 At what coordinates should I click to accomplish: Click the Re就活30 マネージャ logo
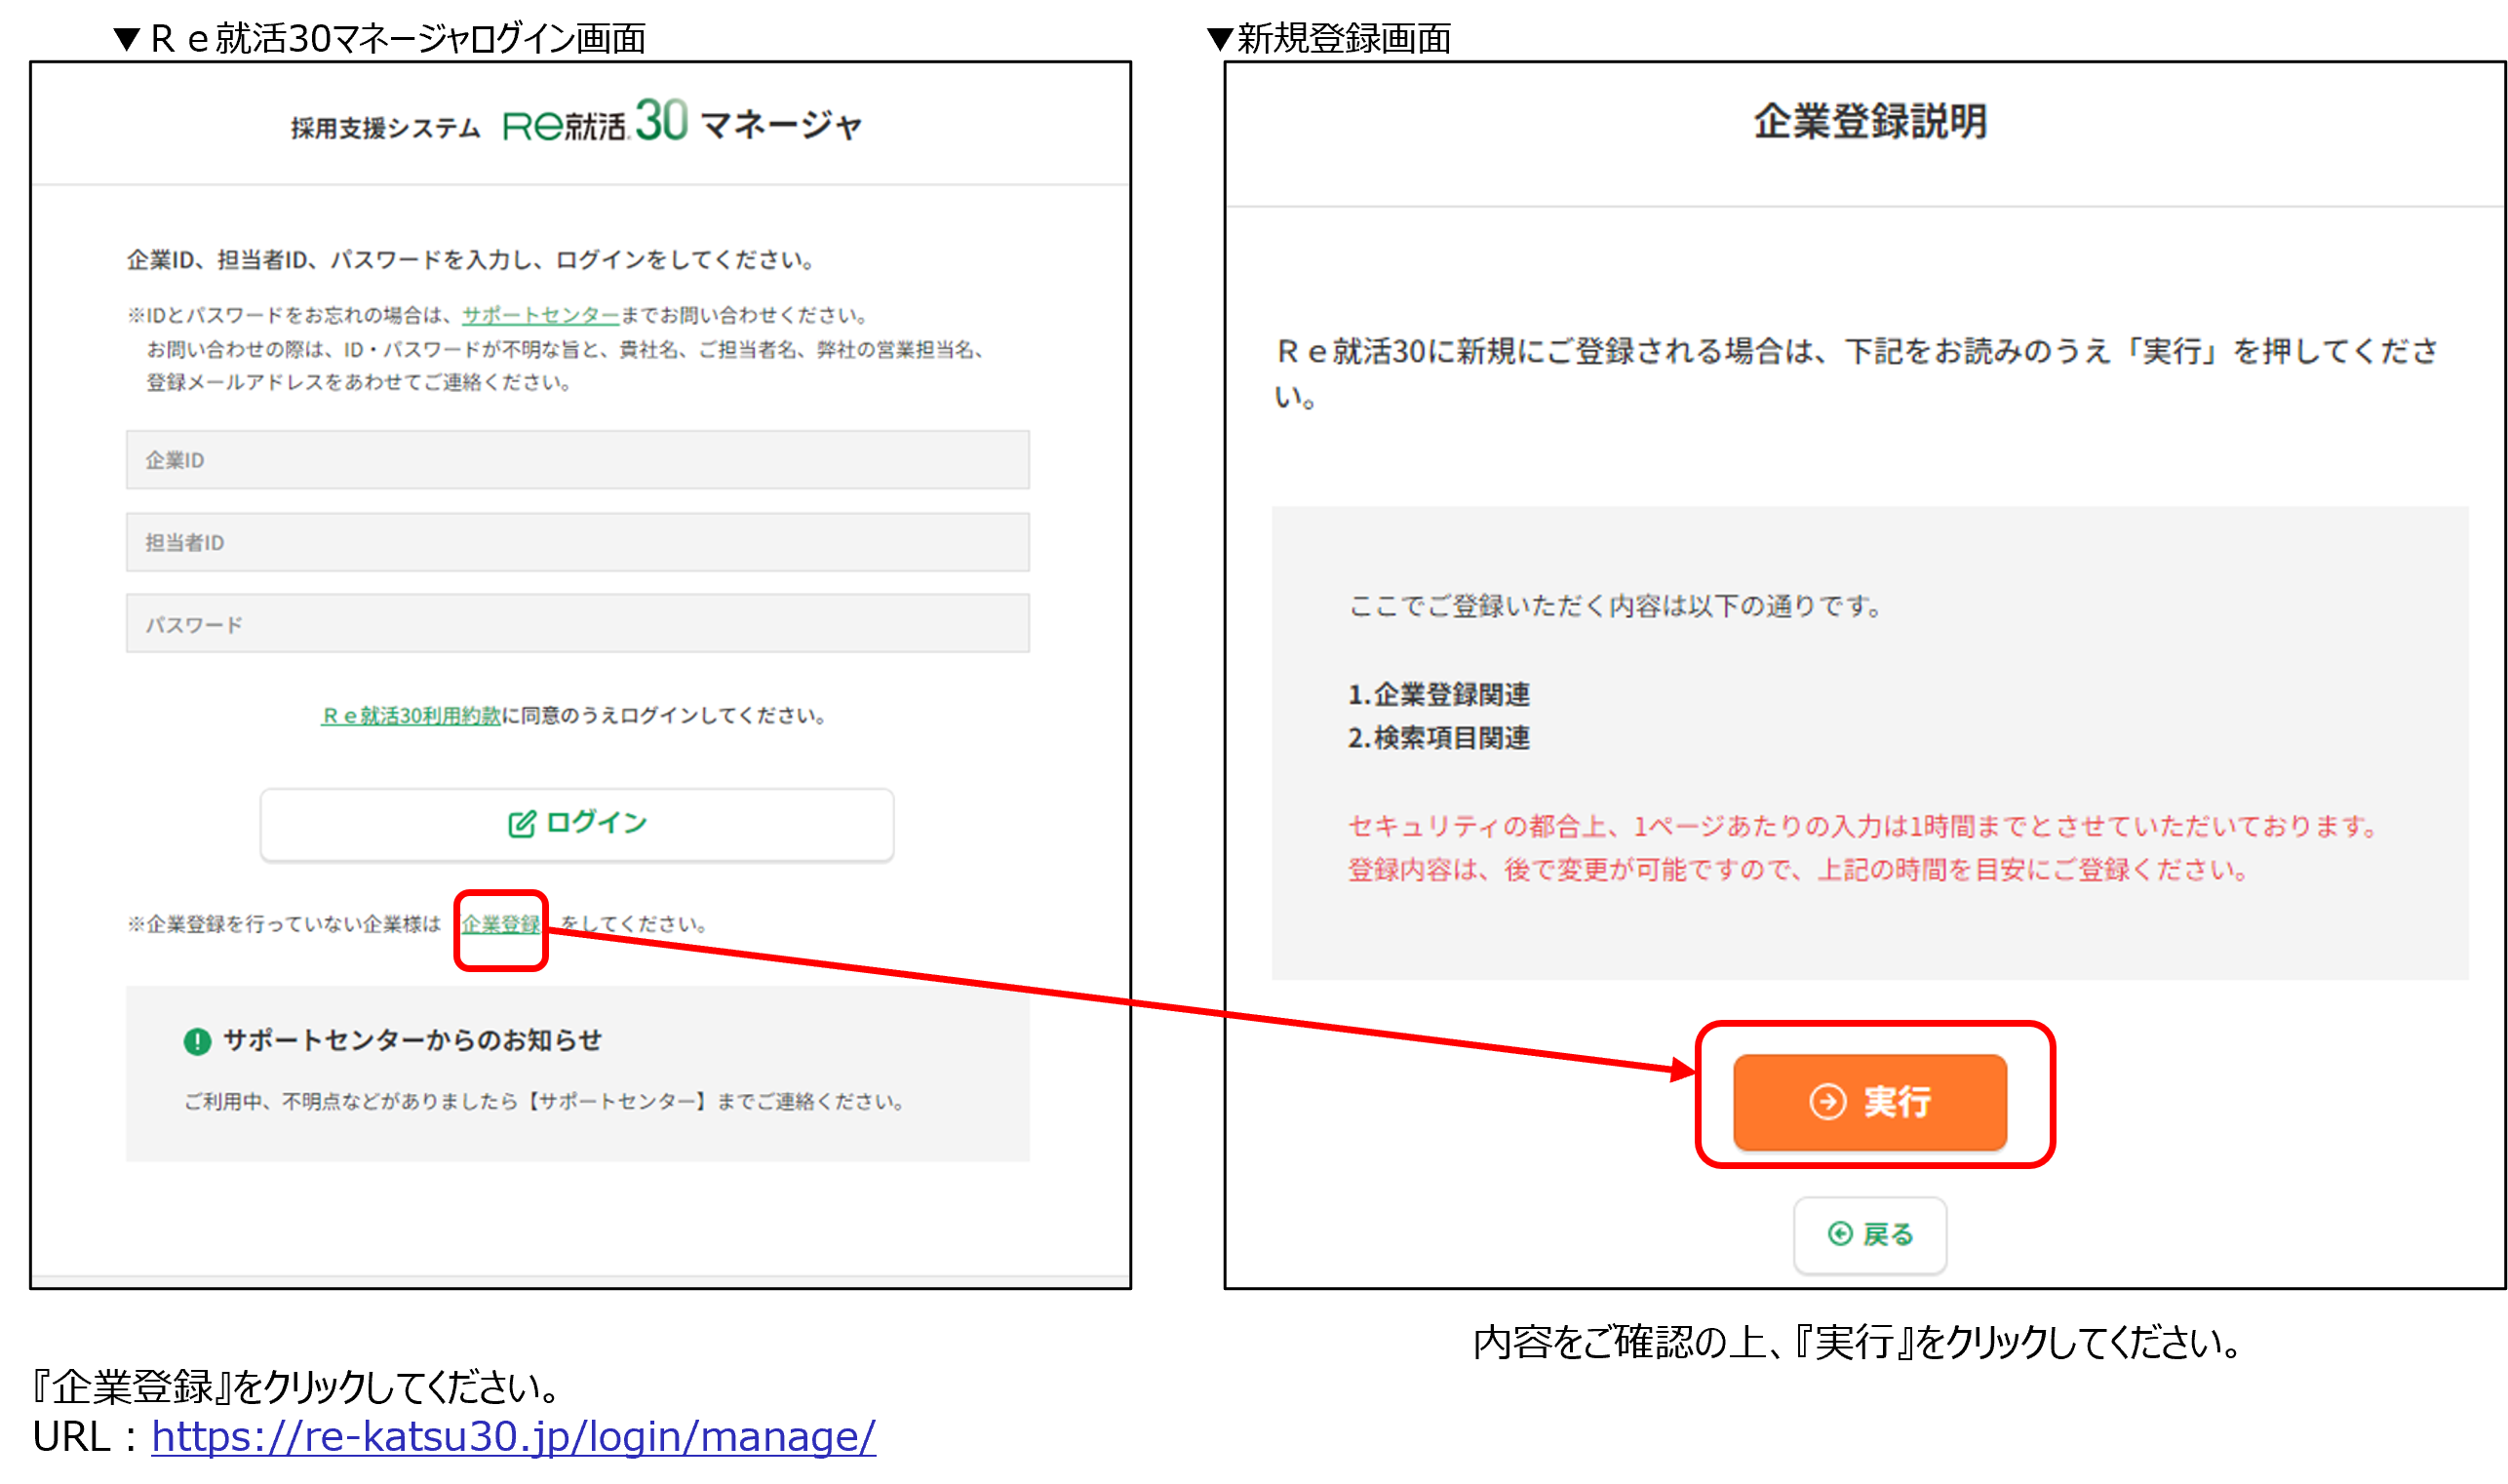681,123
